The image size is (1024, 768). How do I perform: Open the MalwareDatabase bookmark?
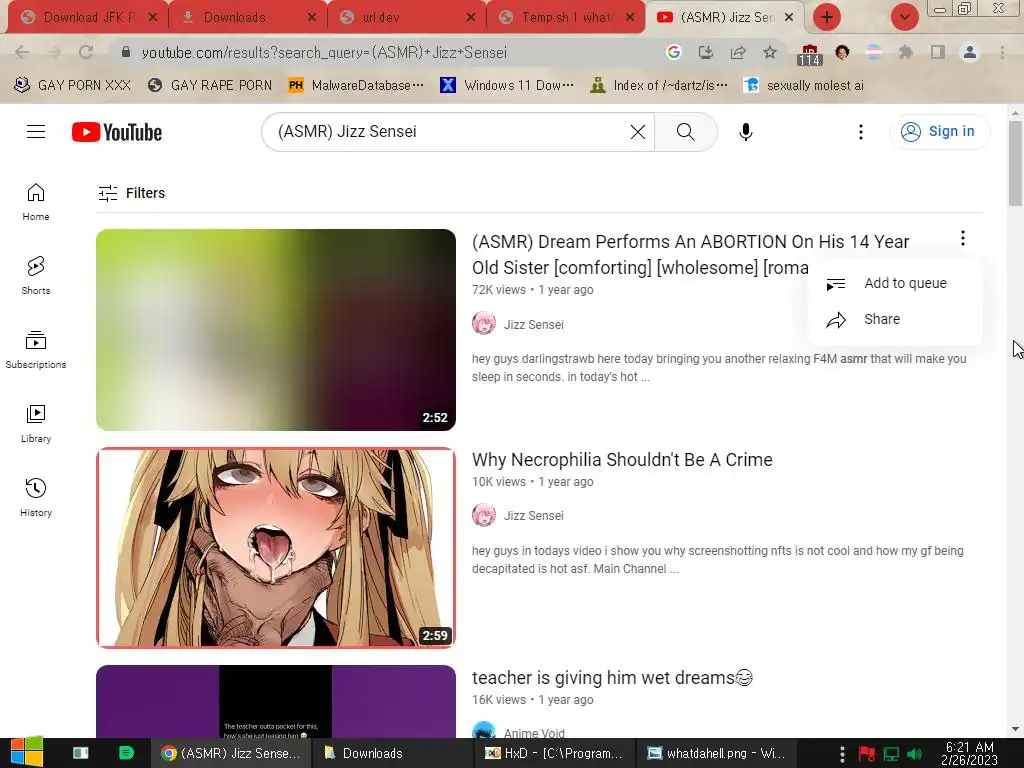point(357,86)
